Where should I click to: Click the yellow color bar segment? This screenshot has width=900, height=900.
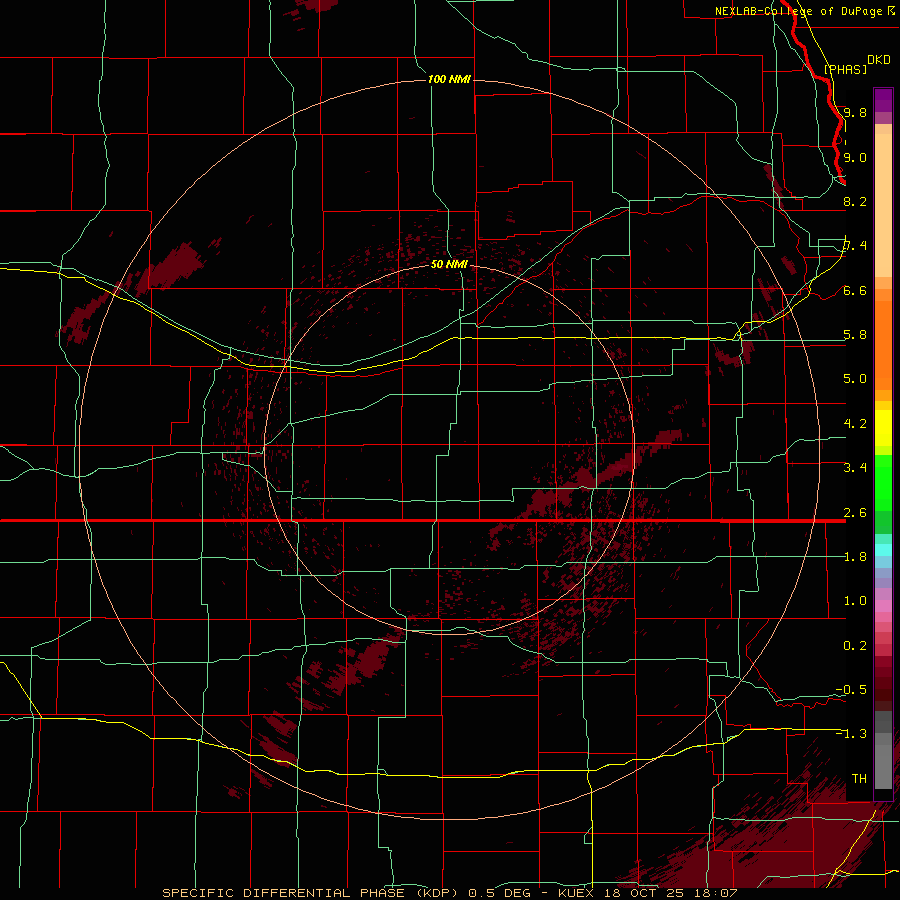click(x=883, y=428)
